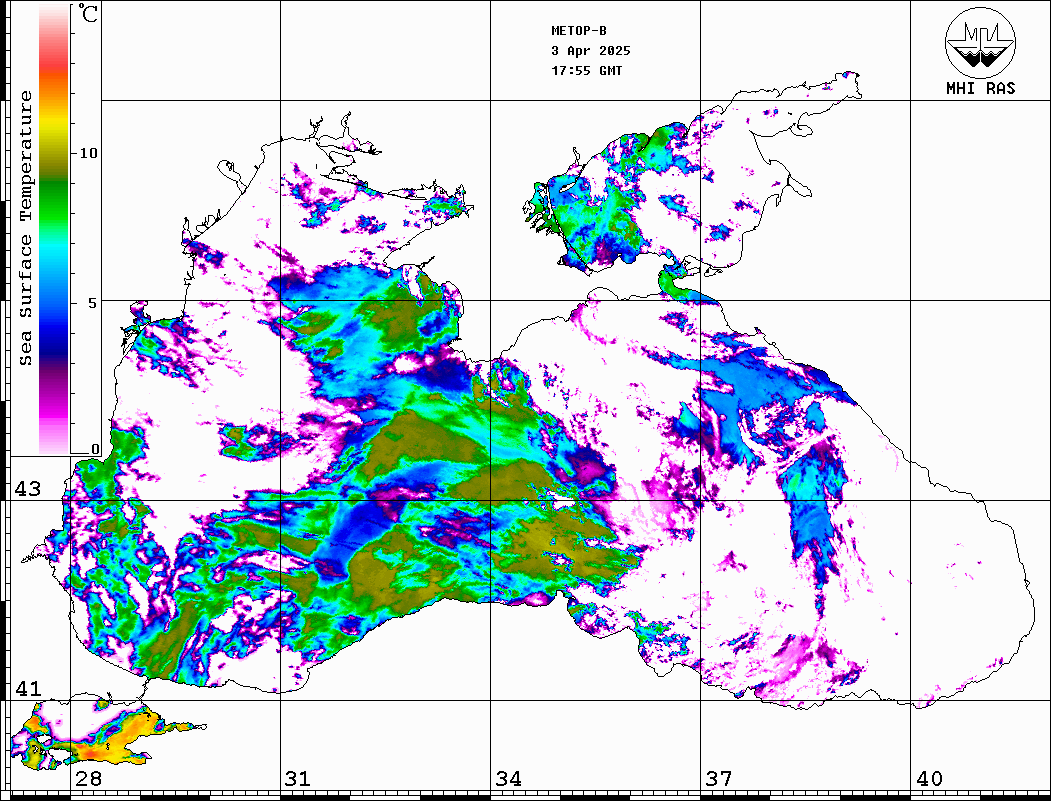Click the '°C' unit label

click(88, 13)
